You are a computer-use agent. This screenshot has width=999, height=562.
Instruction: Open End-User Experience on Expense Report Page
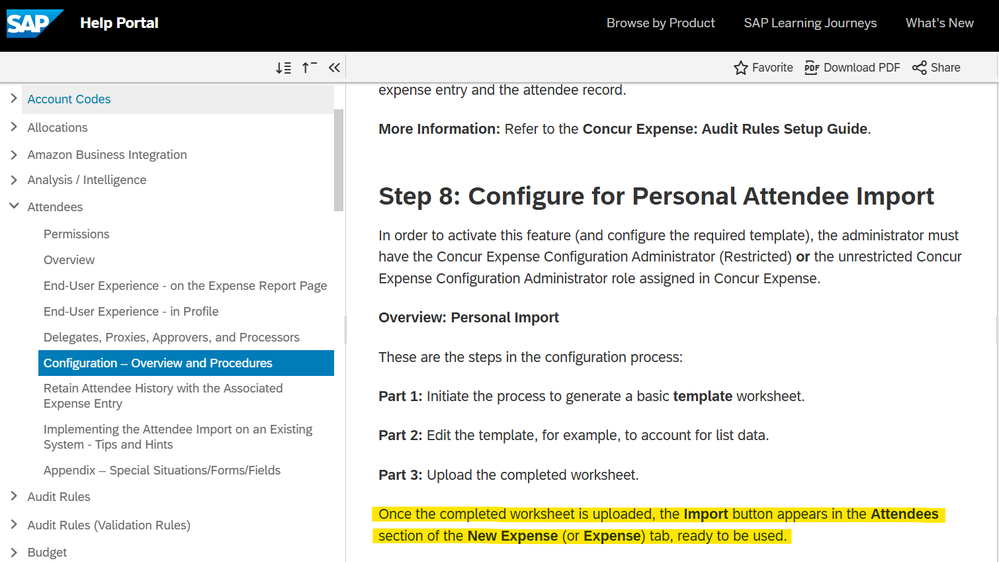185,285
